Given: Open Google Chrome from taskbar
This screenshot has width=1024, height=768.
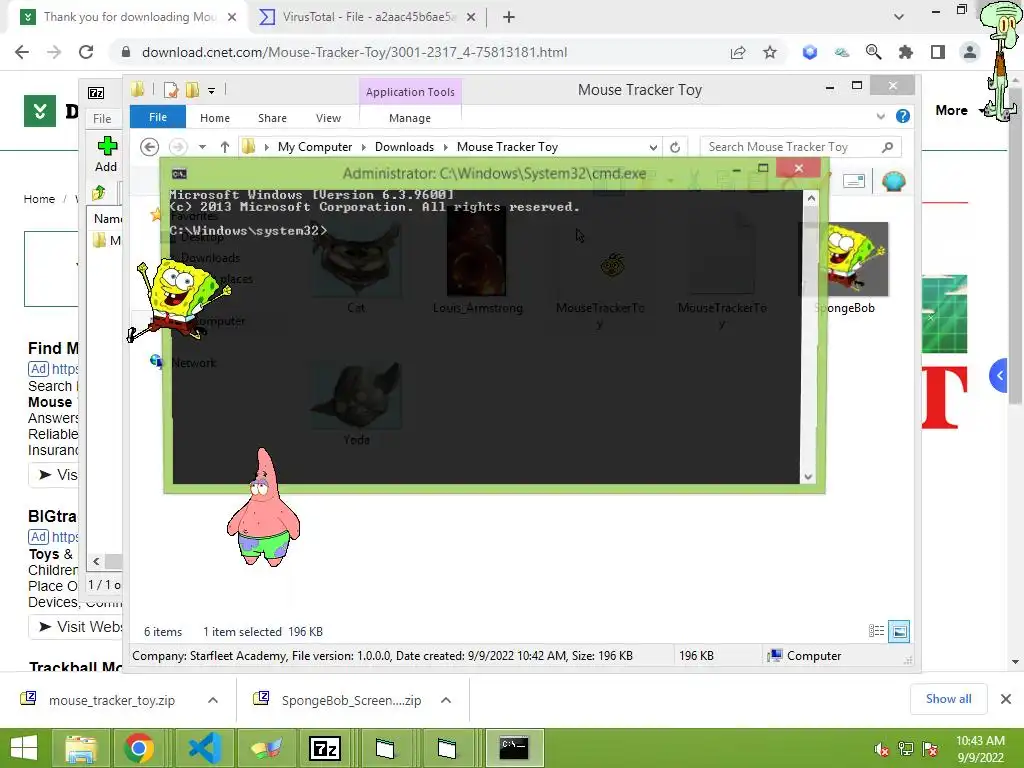Looking at the screenshot, I should [138, 748].
